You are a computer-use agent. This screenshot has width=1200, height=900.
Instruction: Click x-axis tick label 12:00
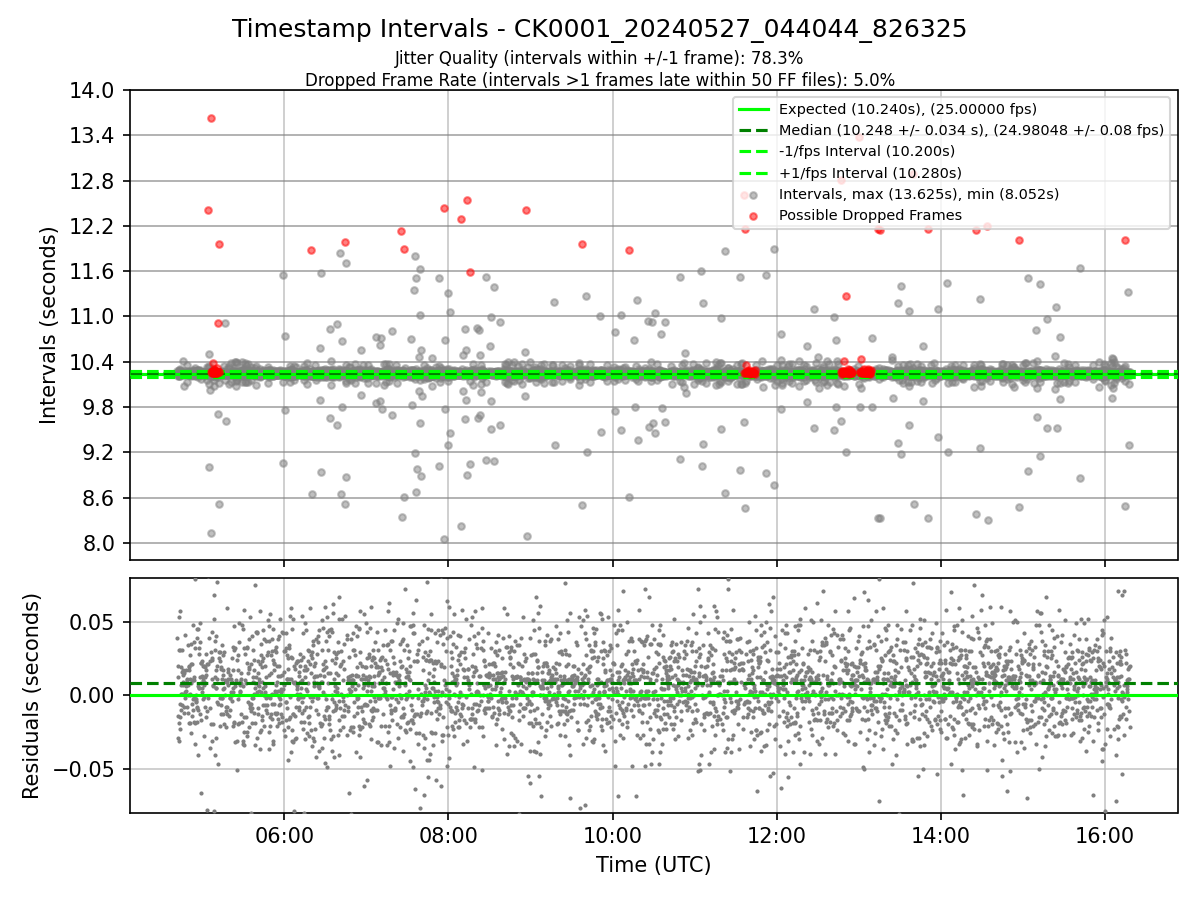776,833
